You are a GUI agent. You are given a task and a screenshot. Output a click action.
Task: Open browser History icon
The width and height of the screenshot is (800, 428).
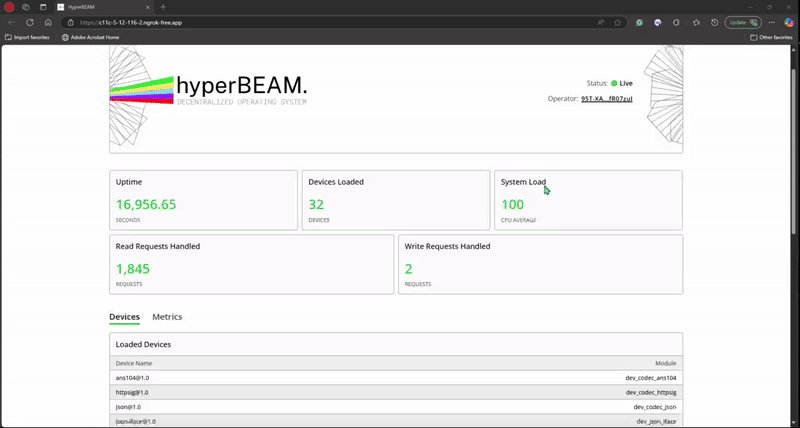click(x=715, y=22)
